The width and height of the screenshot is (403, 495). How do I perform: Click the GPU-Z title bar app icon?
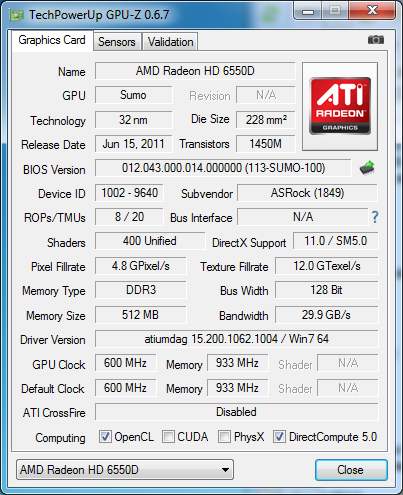pos(16,15)
